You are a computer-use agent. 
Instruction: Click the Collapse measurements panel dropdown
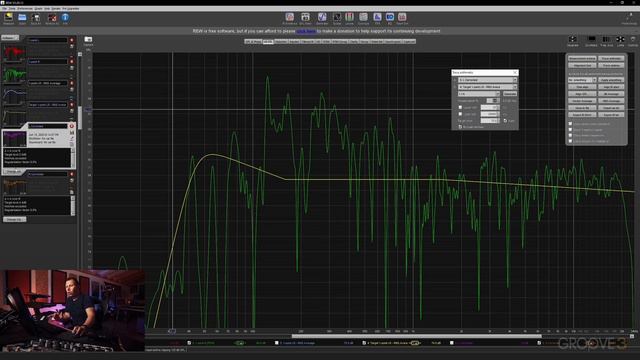coord(10,38)
